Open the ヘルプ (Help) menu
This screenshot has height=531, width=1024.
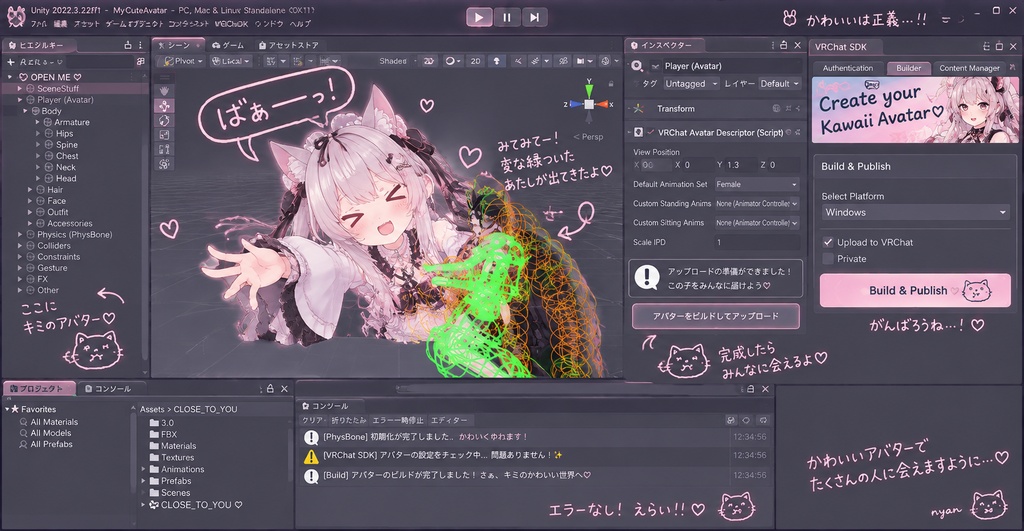point(300,24)
